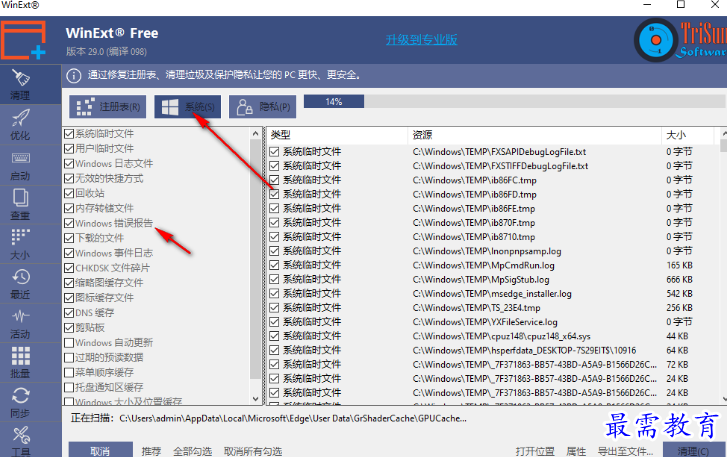Click the 取消 button to cancel the scan

click(x=101, y=450)
